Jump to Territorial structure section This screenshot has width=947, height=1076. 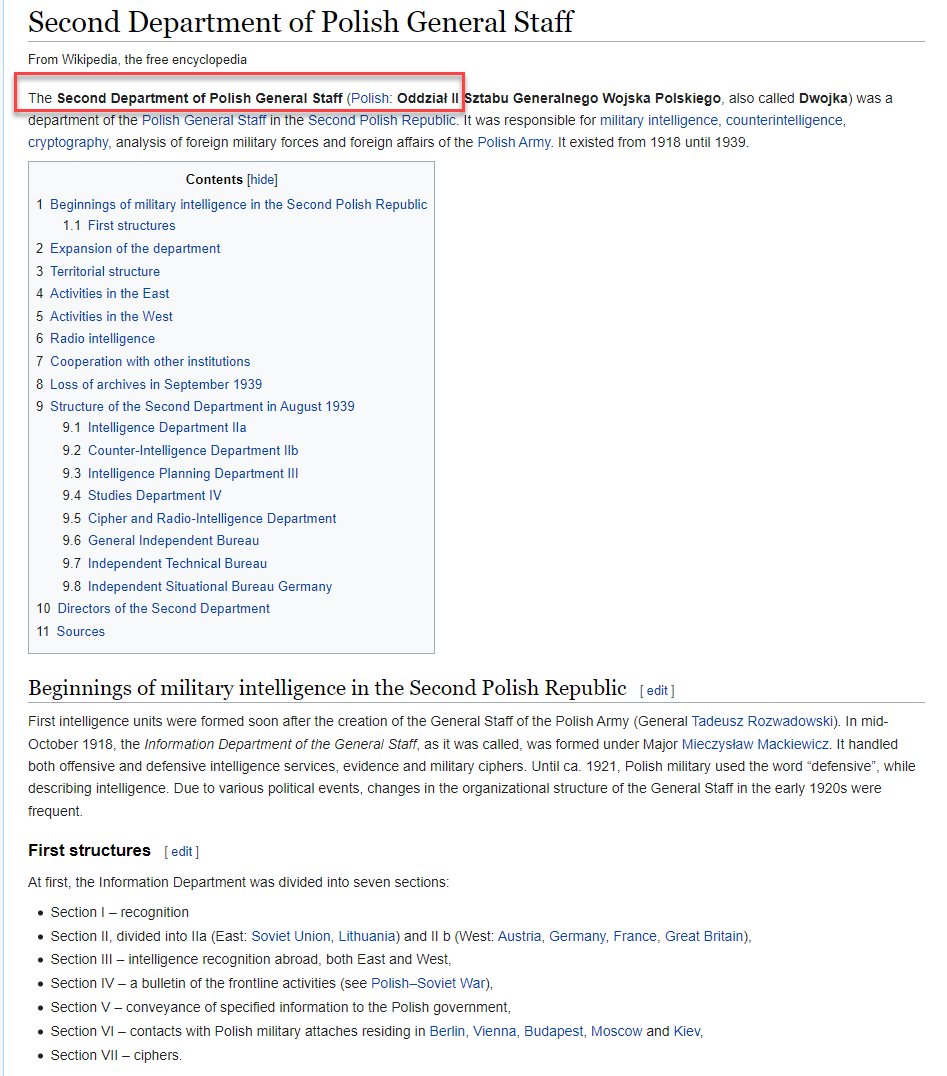point(105,271)
